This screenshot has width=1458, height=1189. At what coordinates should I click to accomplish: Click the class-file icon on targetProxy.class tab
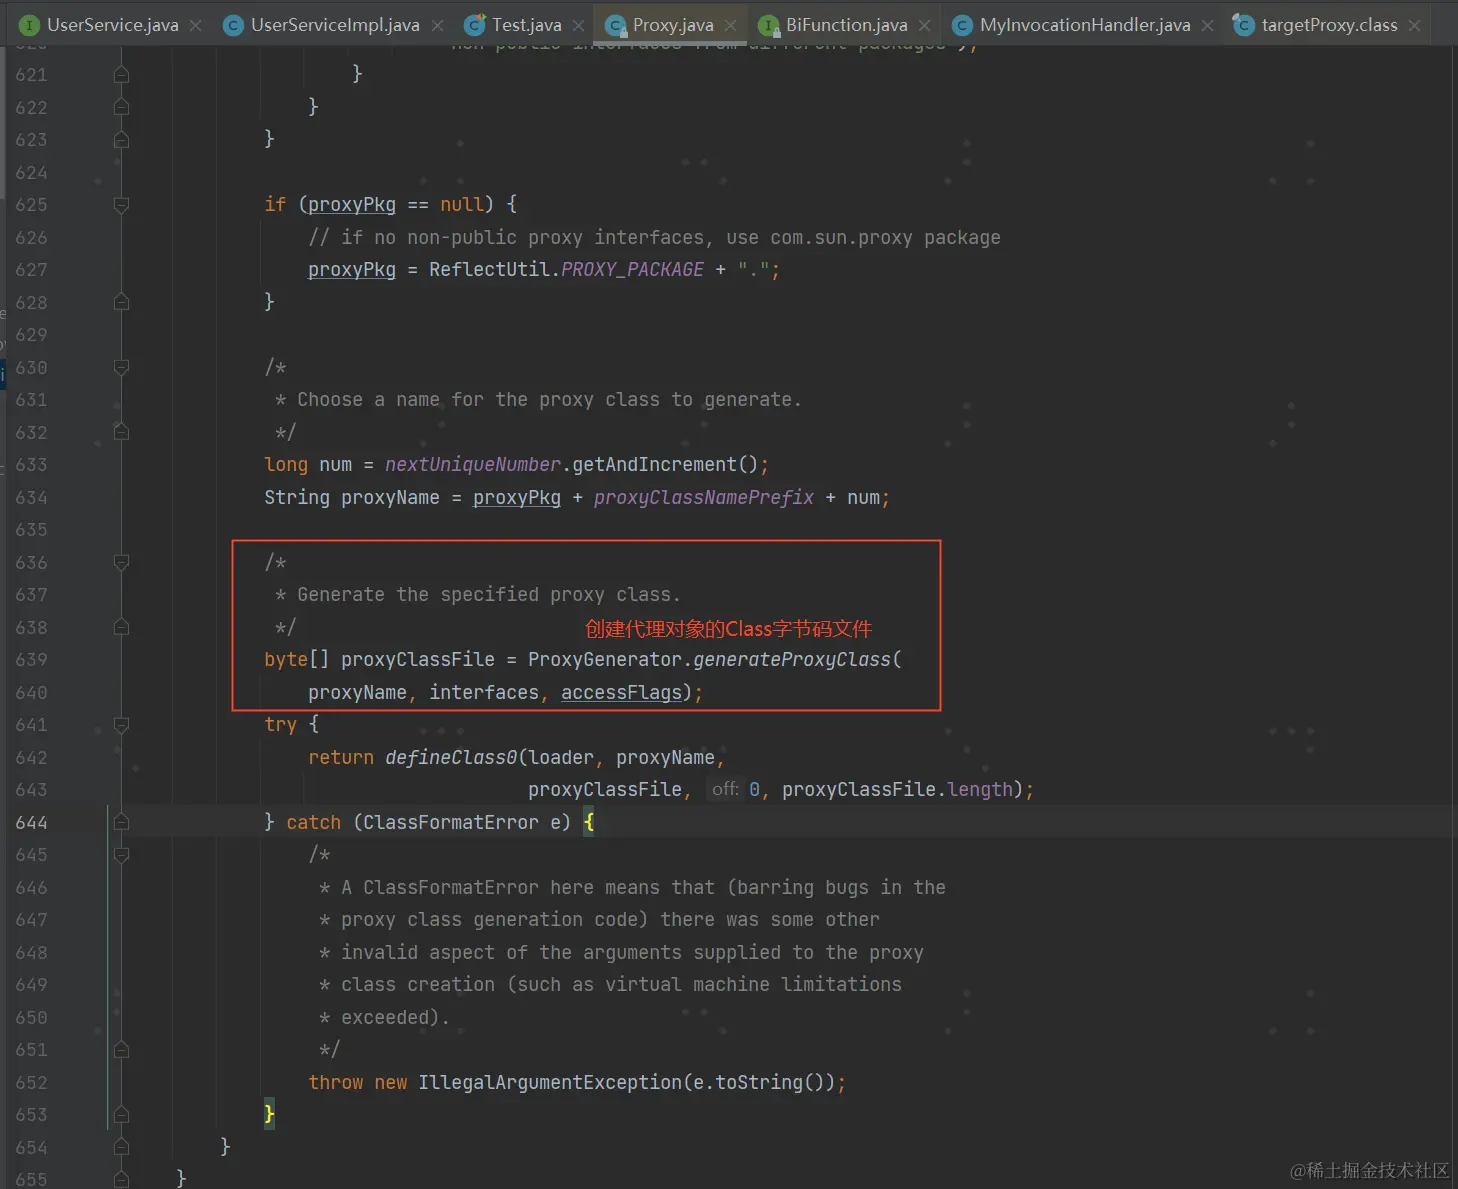pyautogui.click(x=1243, y=25)
